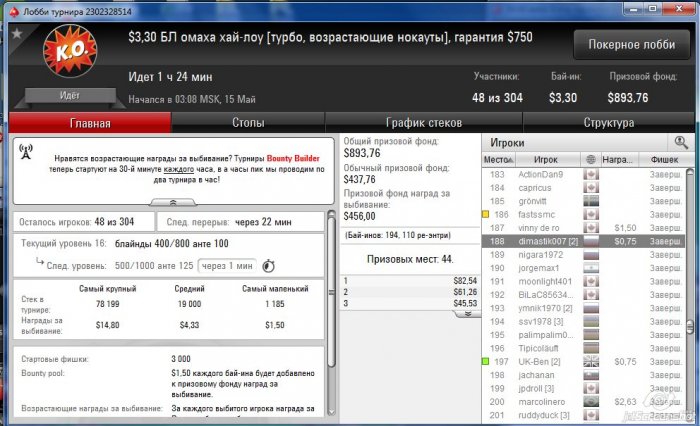The width and height of the screenshot is (700, 426).
Task: Click 'Призовых мест: 44.' text
Action: pyautogui.click(x=410, y=259)
